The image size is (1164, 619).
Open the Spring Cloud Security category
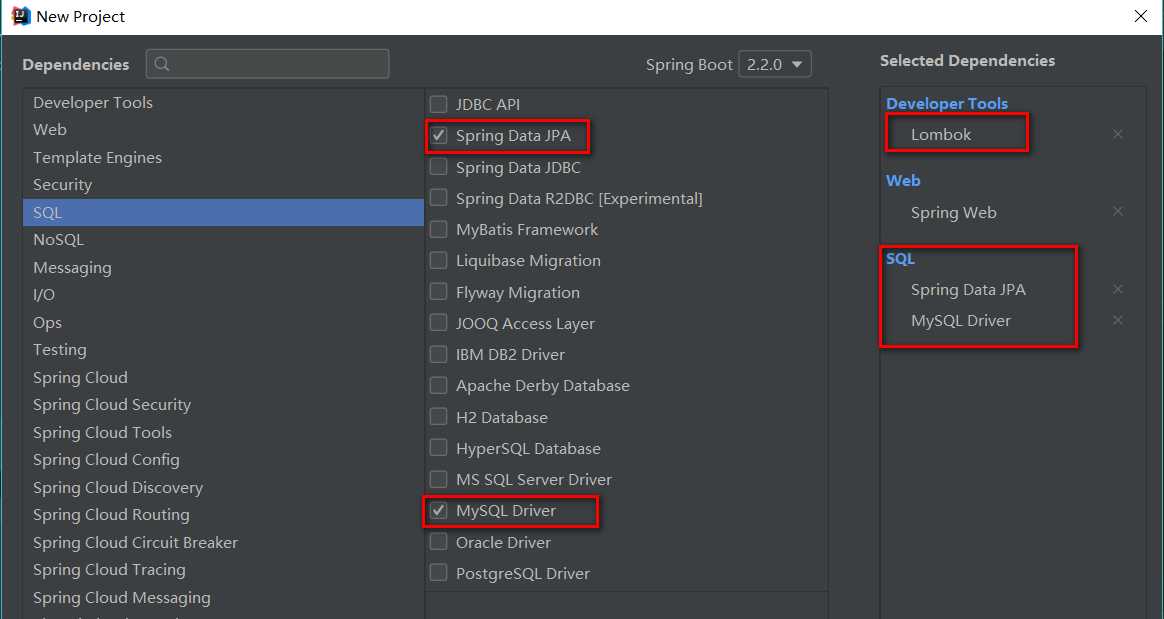point(112,405)
